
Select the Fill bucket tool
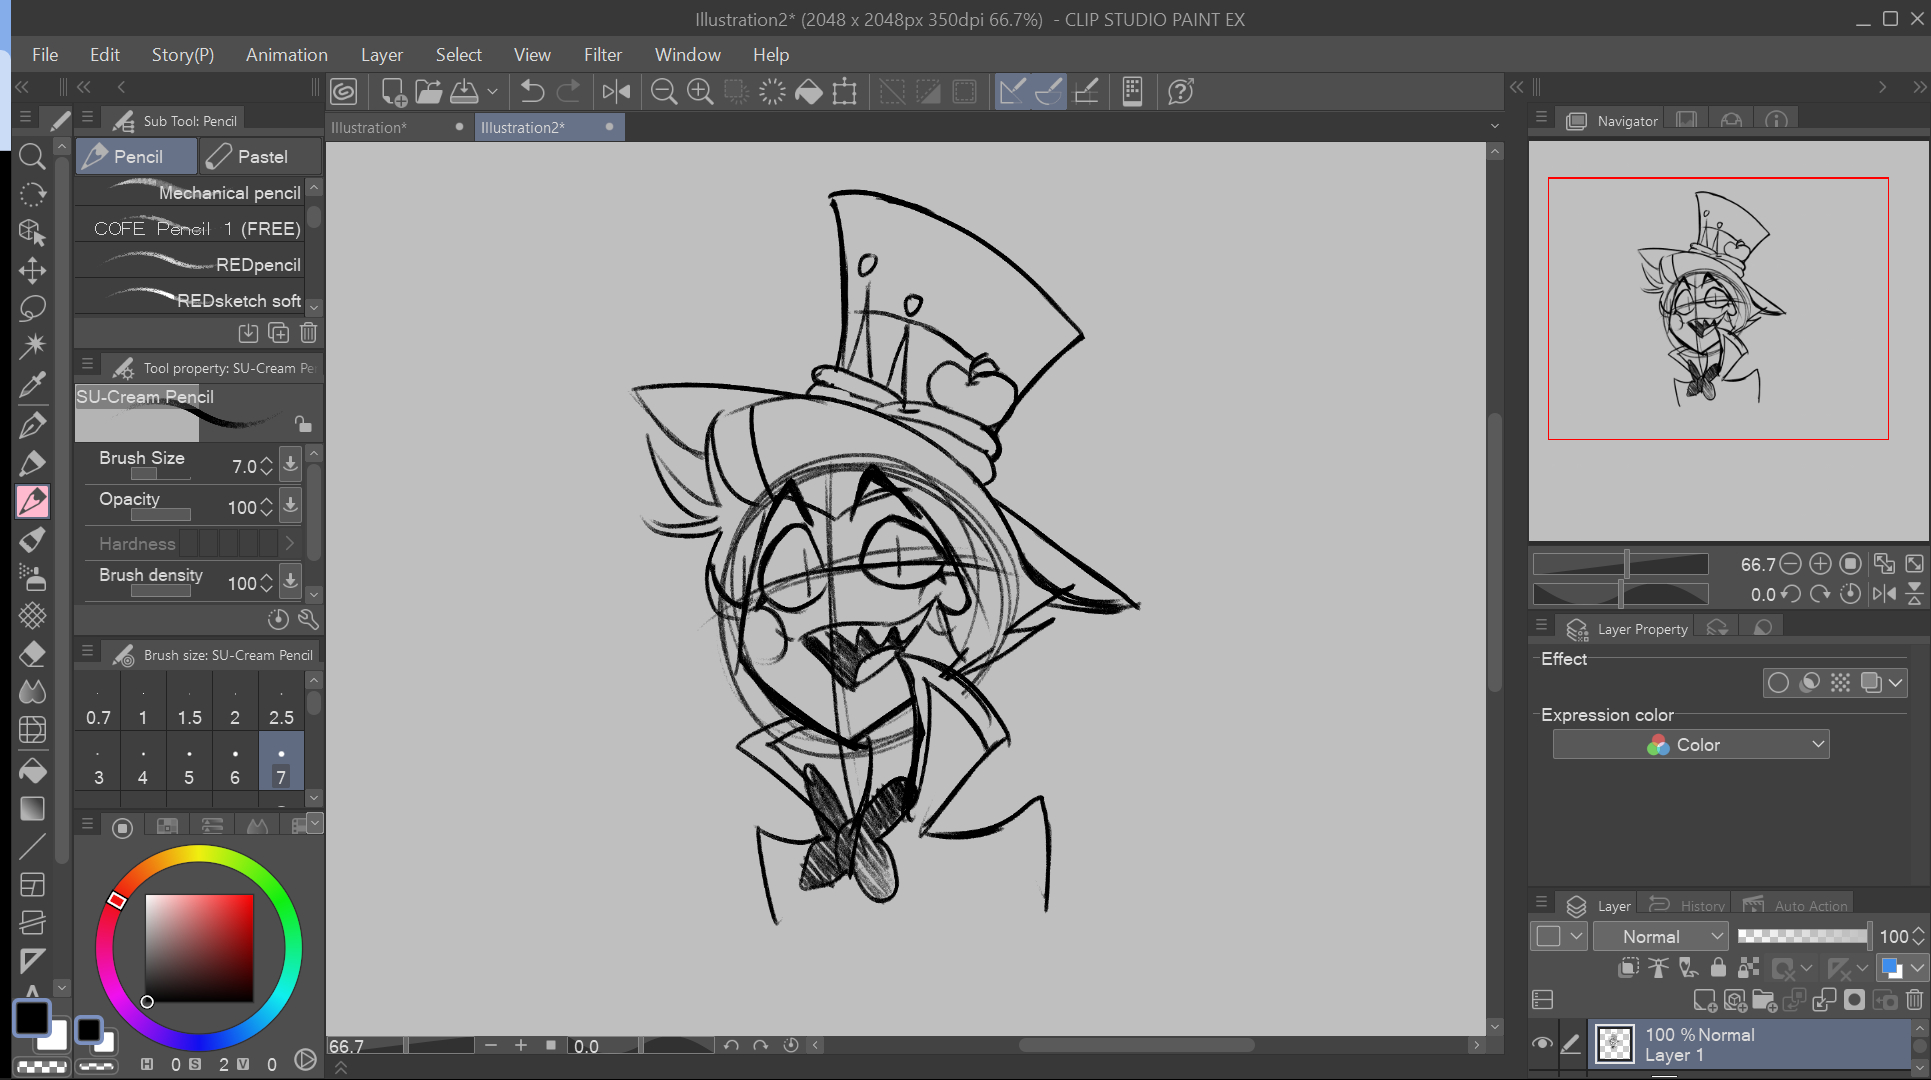coord(32,771)
